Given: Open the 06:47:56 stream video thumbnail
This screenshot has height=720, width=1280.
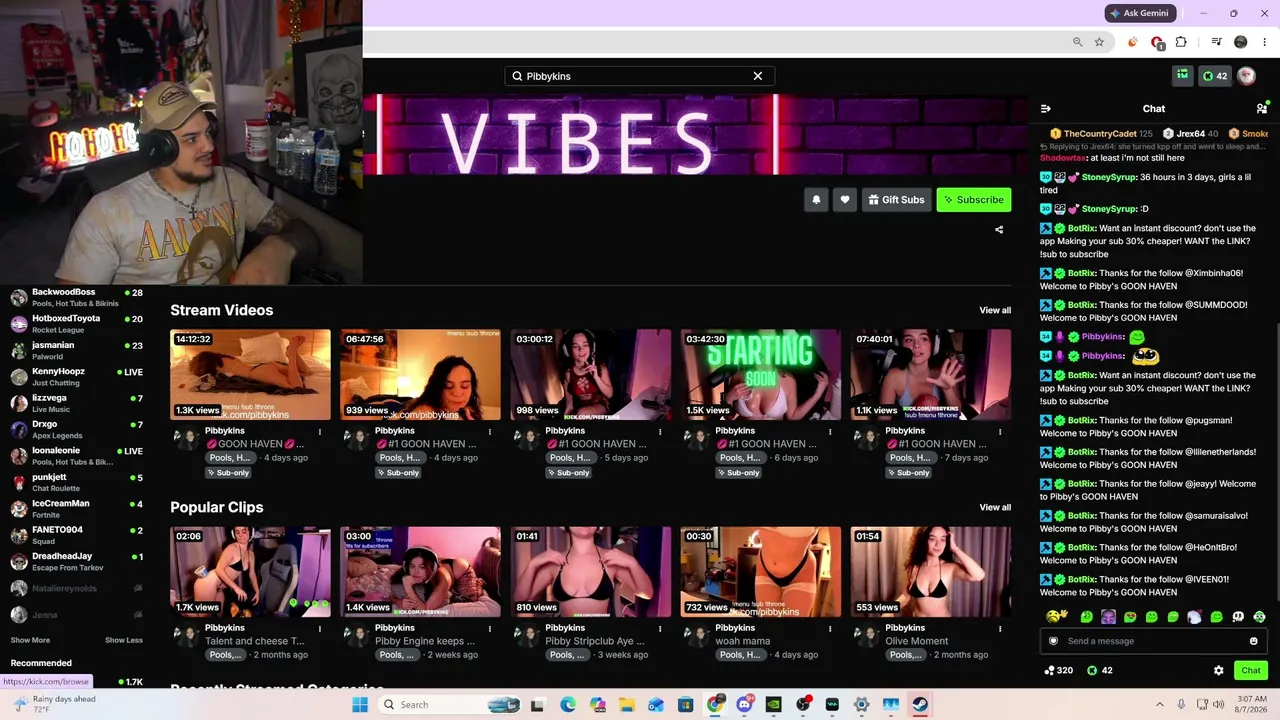Looking at the screenshot, I should point(420,374).
